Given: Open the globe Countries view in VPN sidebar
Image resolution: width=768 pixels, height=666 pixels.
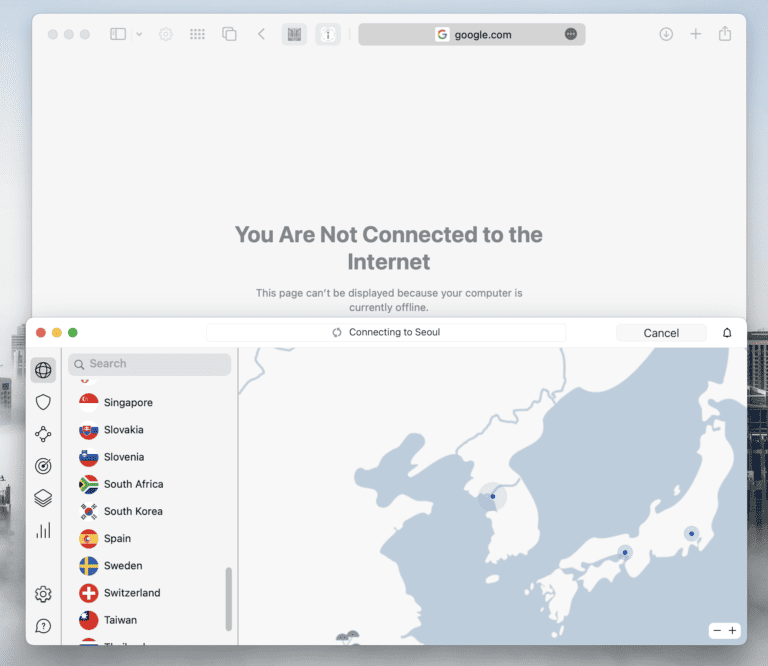Looking at the screenshot, I should click(x=43, y=370).
